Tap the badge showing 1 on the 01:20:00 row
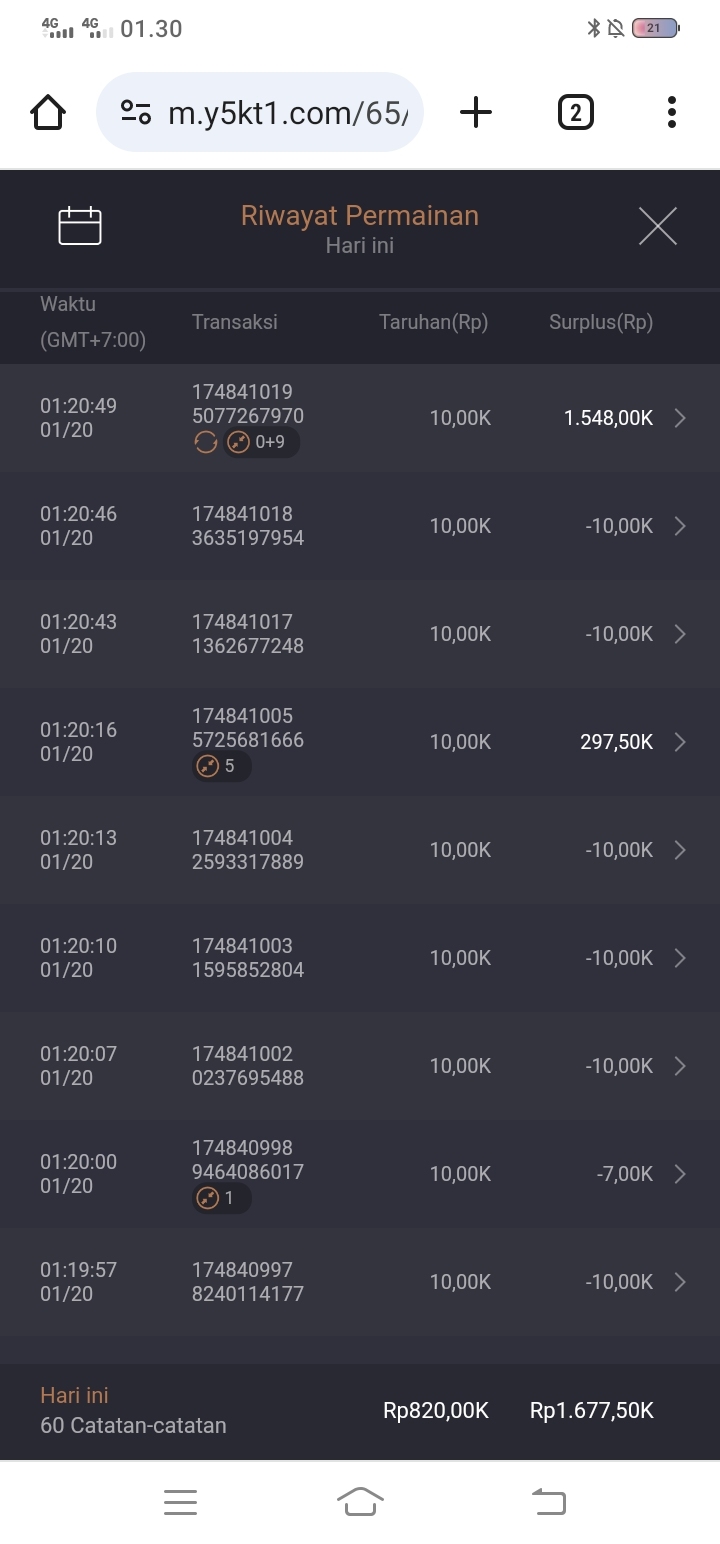Image resolution: width=720 pixels, height=1544 pixels. [221, 1198]
